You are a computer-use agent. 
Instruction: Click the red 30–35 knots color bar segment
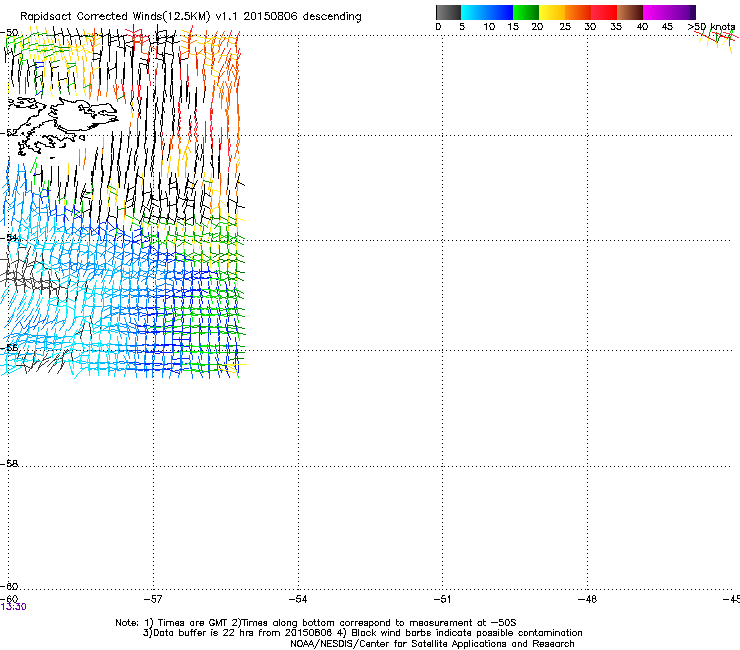pos(604,12)
